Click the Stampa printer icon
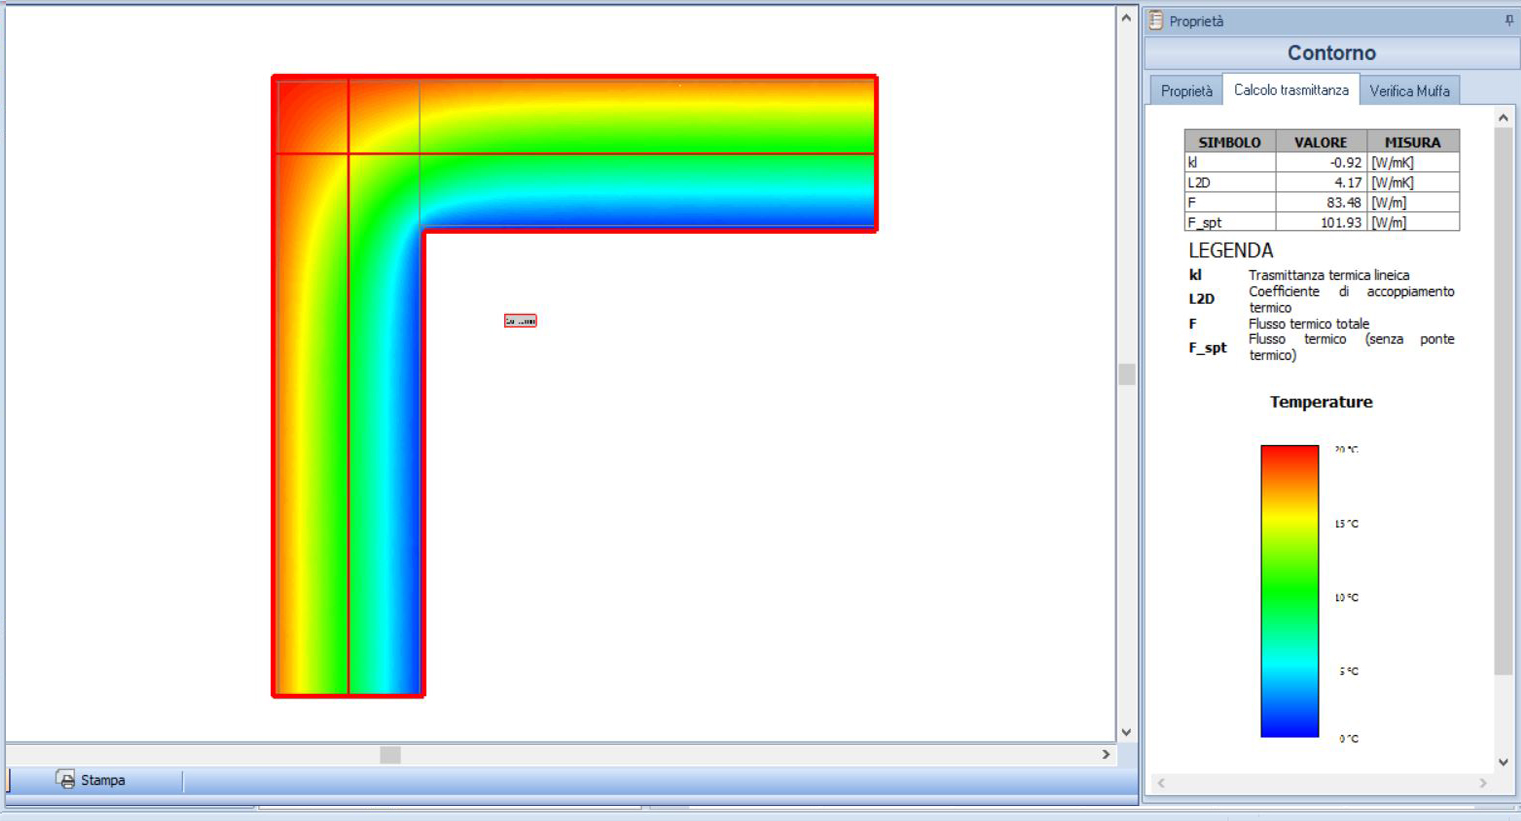 tap(66, 780)
